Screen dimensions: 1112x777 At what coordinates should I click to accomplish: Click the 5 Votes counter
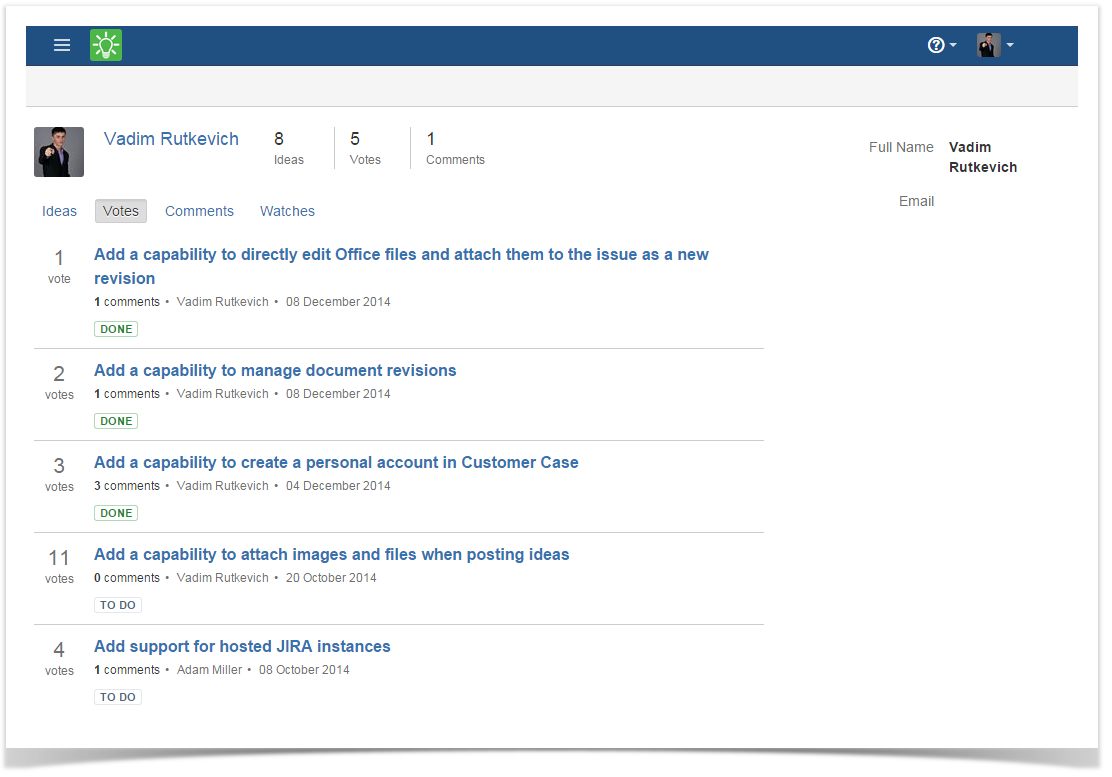[x=365, y=148]
